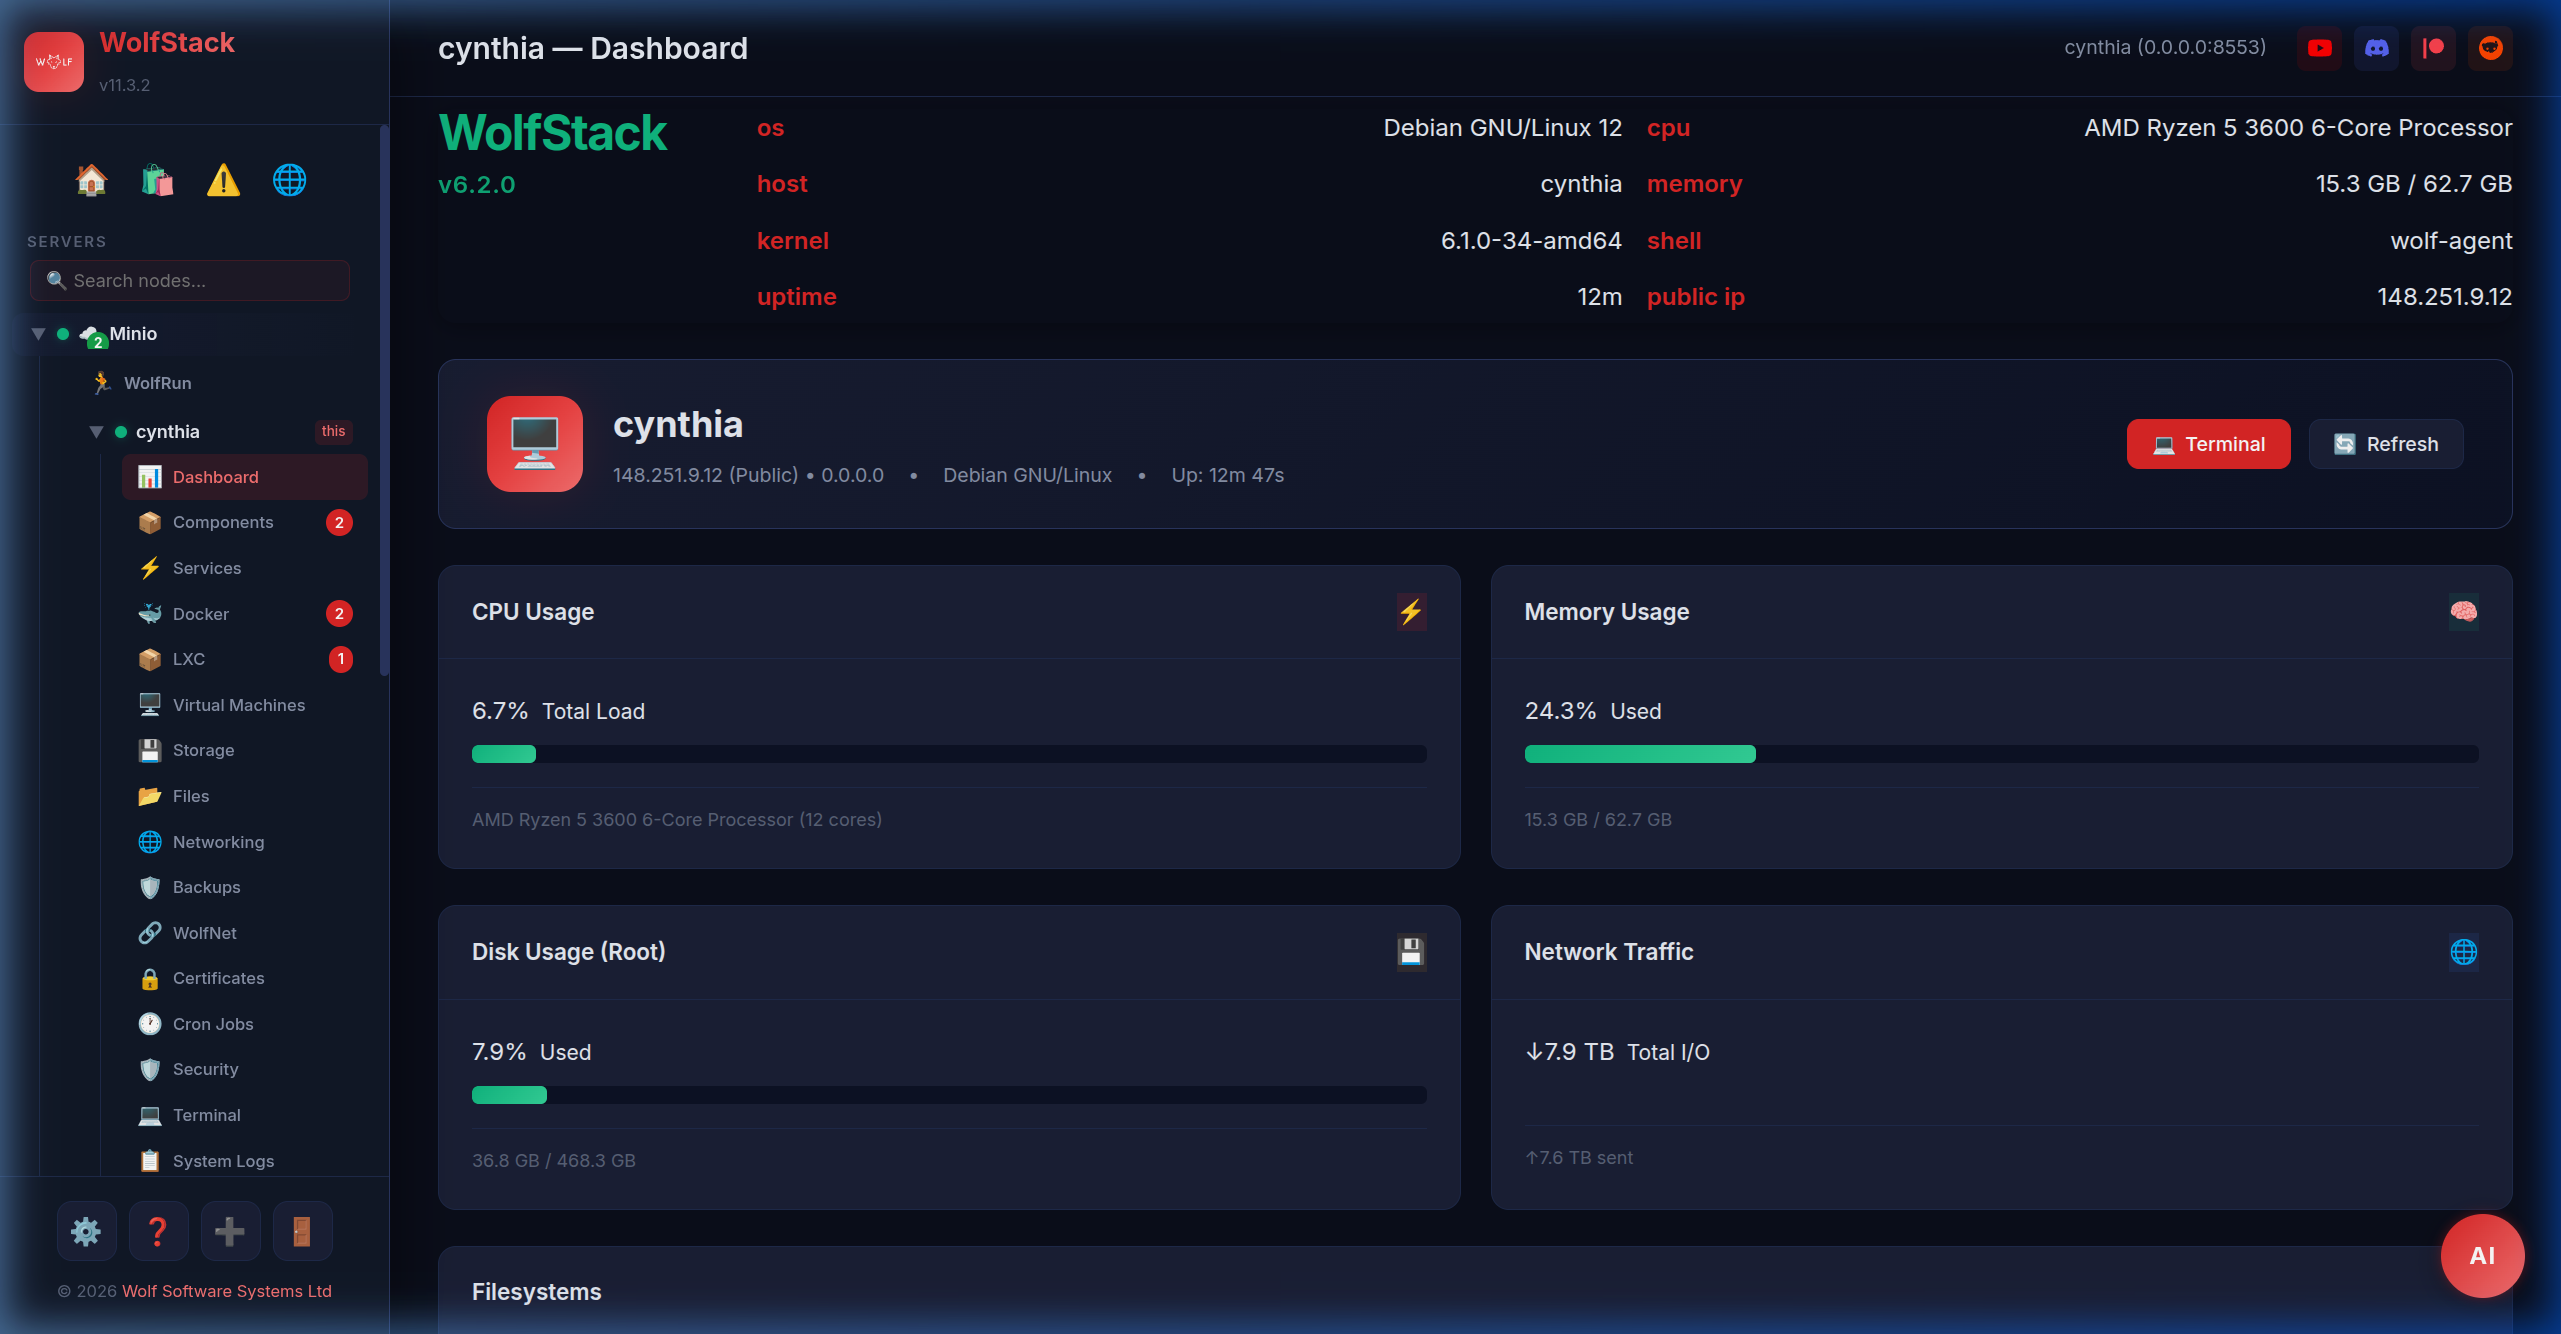The image size is (2561, 1334).
Task: Click the 'this' badge next to cynthia
Action: click(333, 432)
